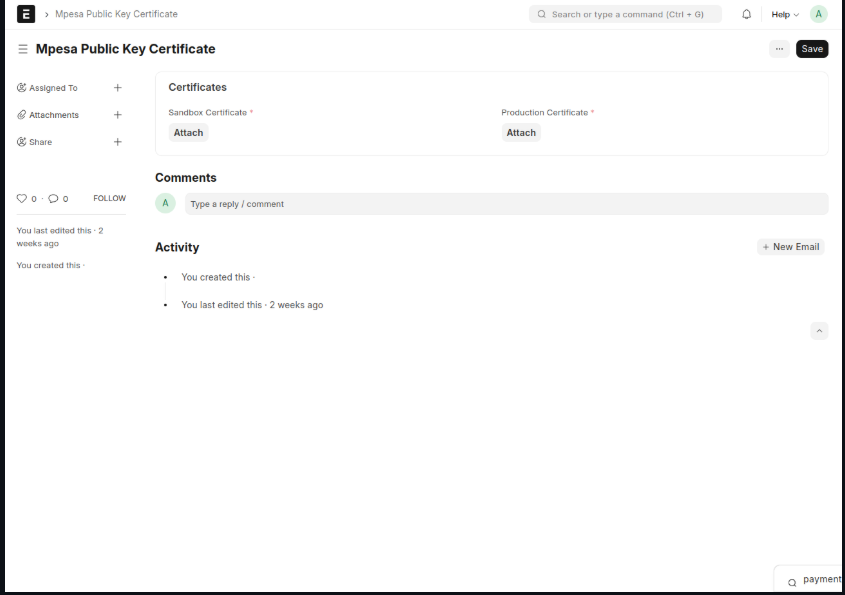The height and width of the screenshot is (595, 845).
Task: Toggle the sidebar hamburger menu icon
Action: (x=23, y=49)
